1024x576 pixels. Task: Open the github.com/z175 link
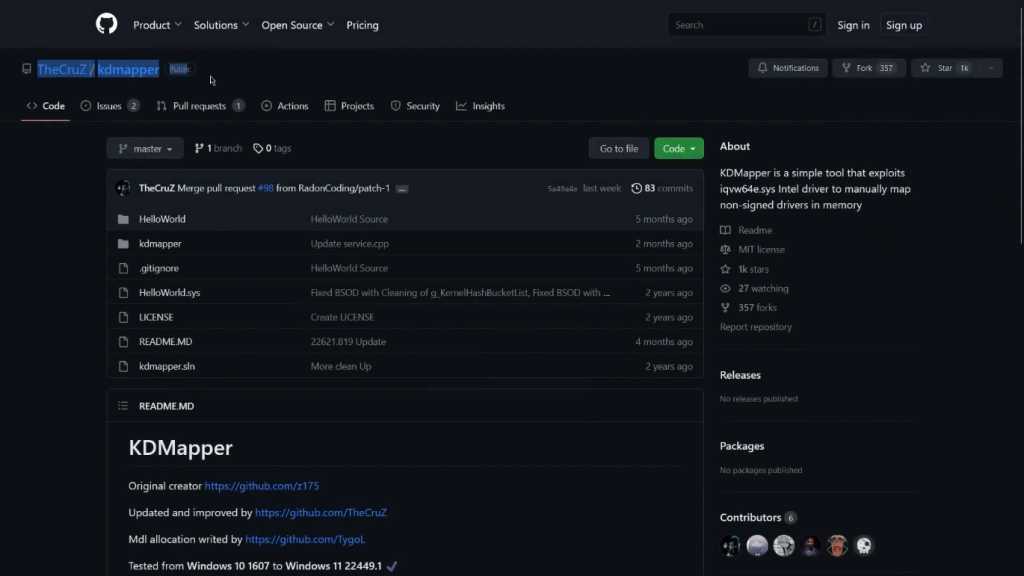[x=262, y=486]
